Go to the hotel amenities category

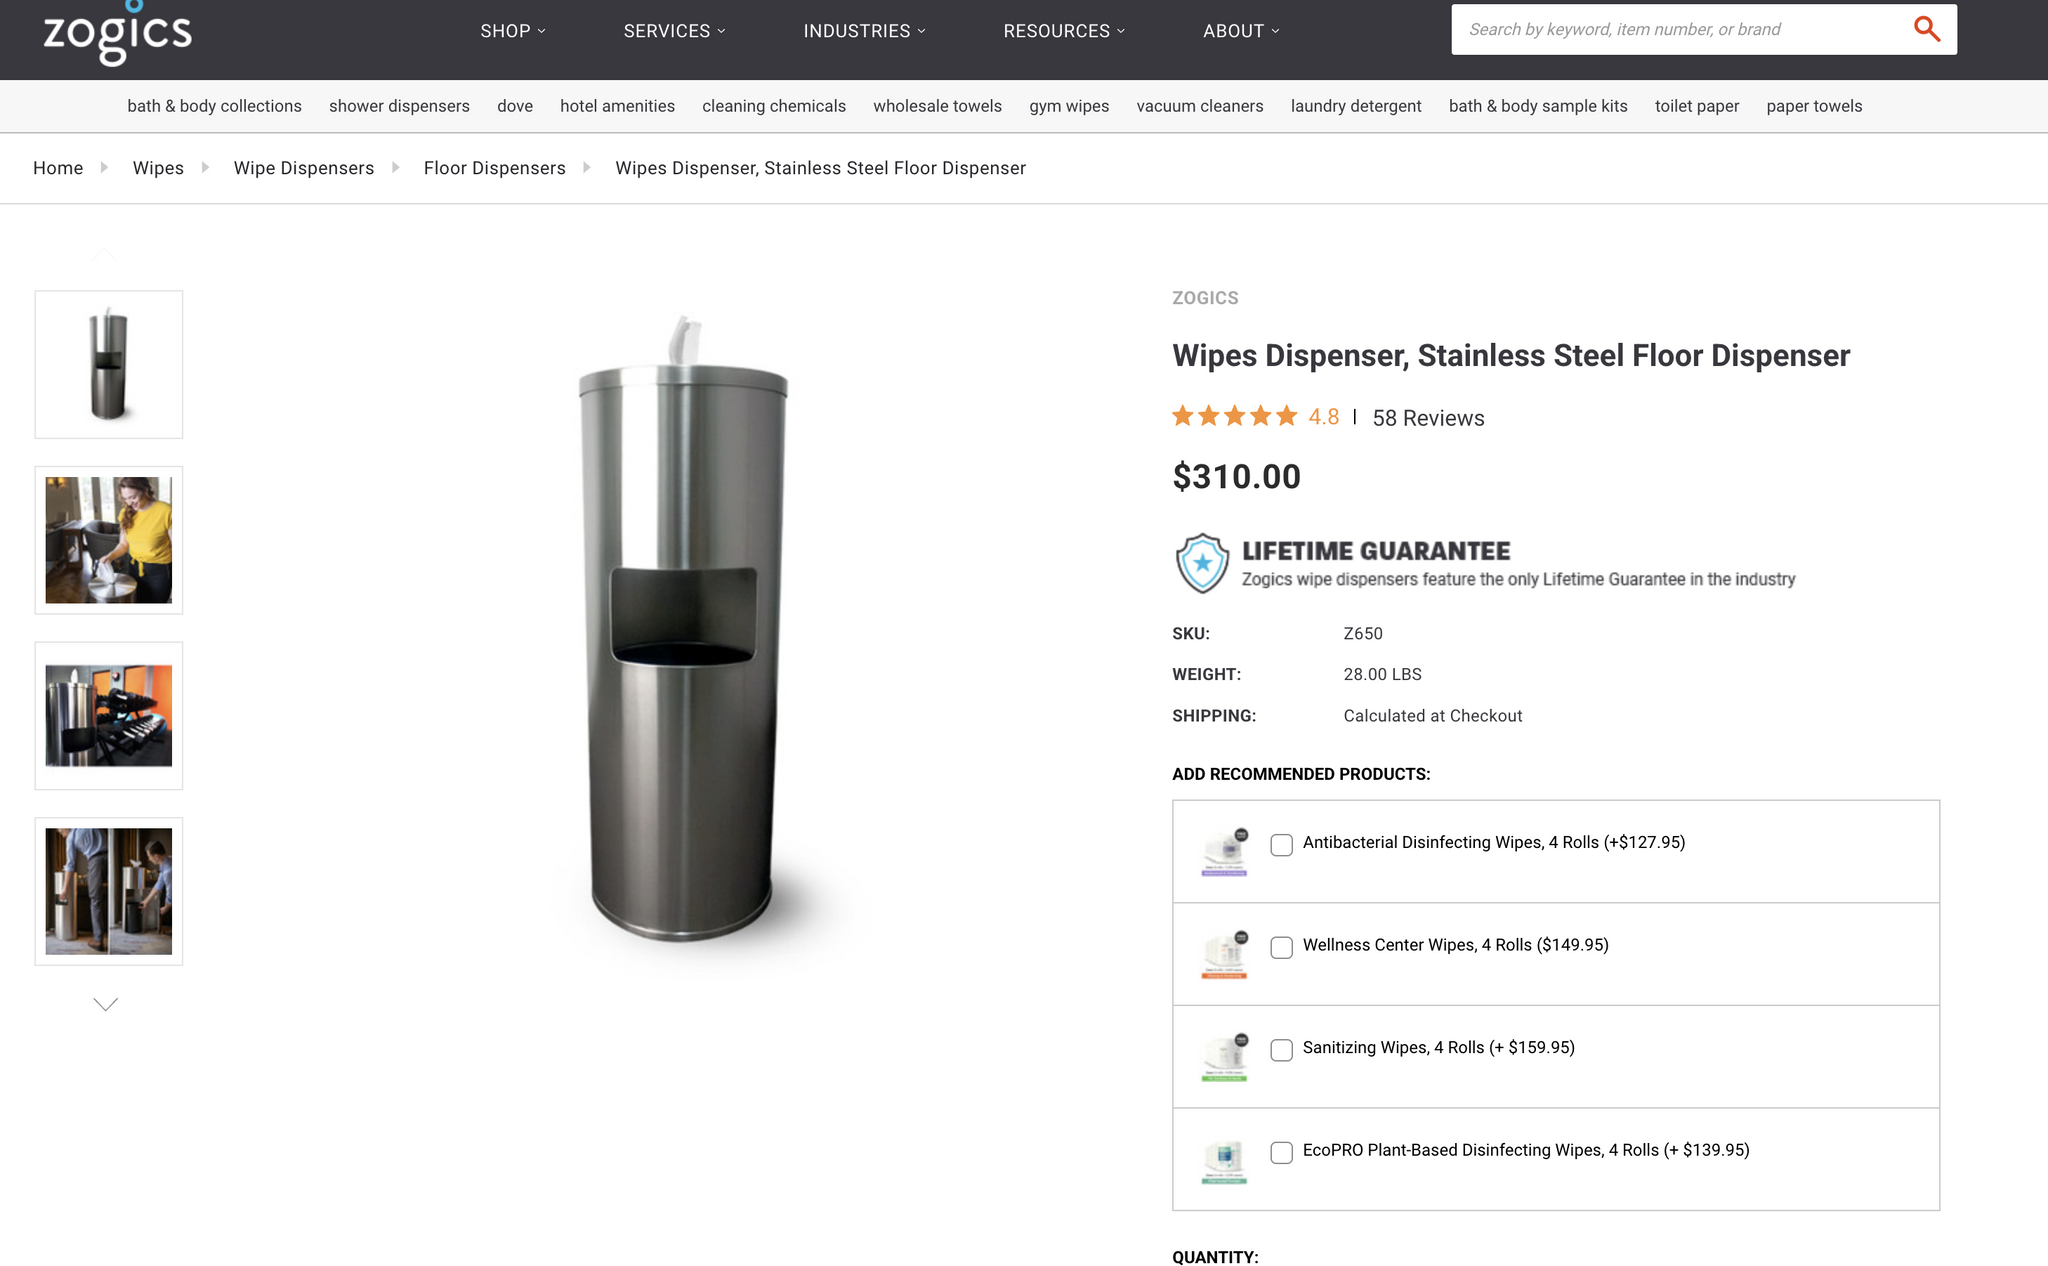coord(617,106)
